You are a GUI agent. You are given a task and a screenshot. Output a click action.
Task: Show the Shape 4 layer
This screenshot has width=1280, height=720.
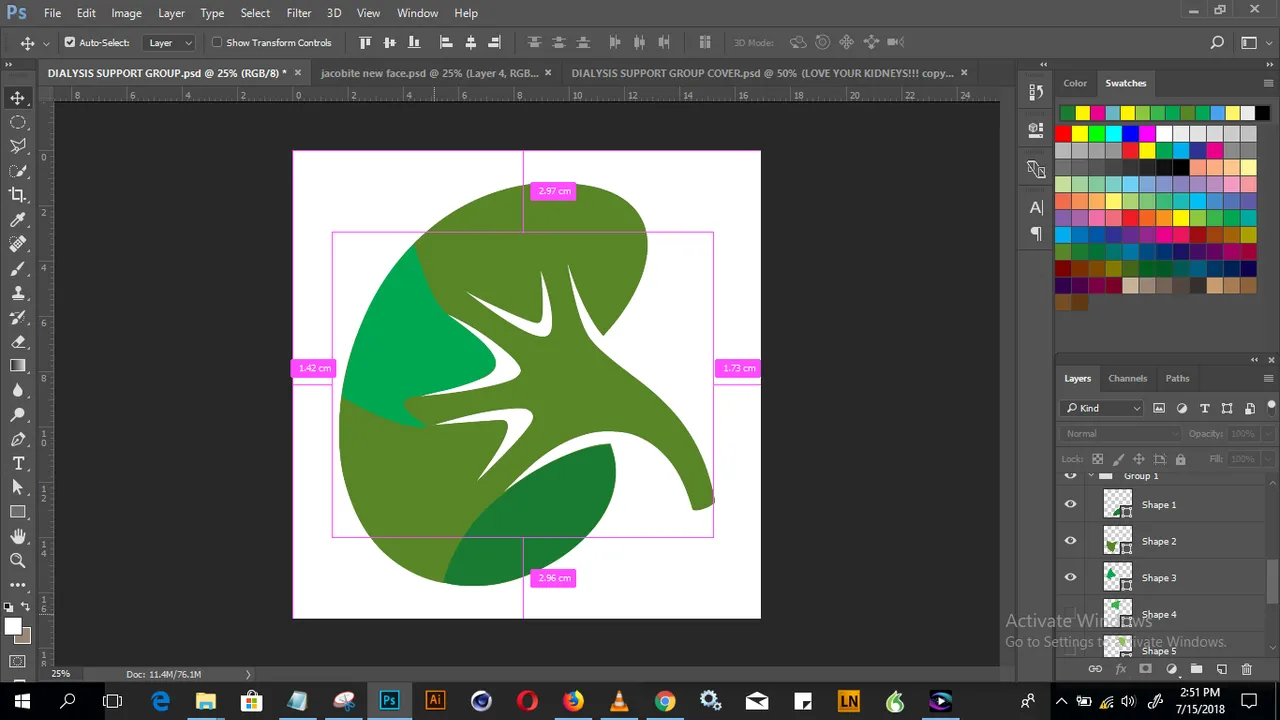pyautogui.click(x=1071, y=614)
